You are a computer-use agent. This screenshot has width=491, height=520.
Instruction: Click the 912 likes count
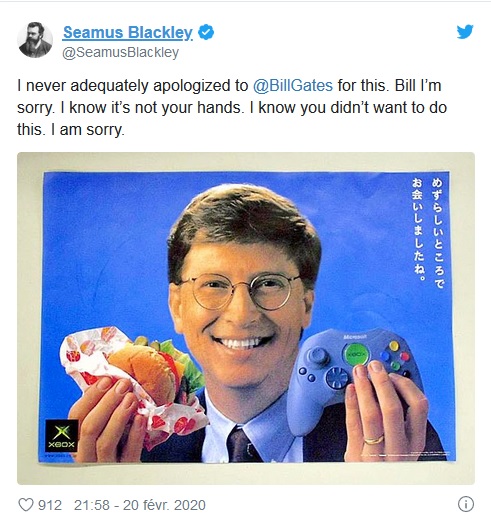(50, 505)
